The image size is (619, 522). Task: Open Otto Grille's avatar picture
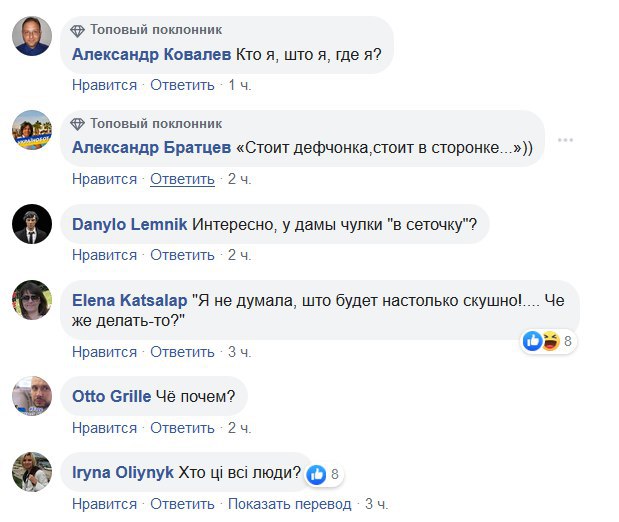click(32, 396)
